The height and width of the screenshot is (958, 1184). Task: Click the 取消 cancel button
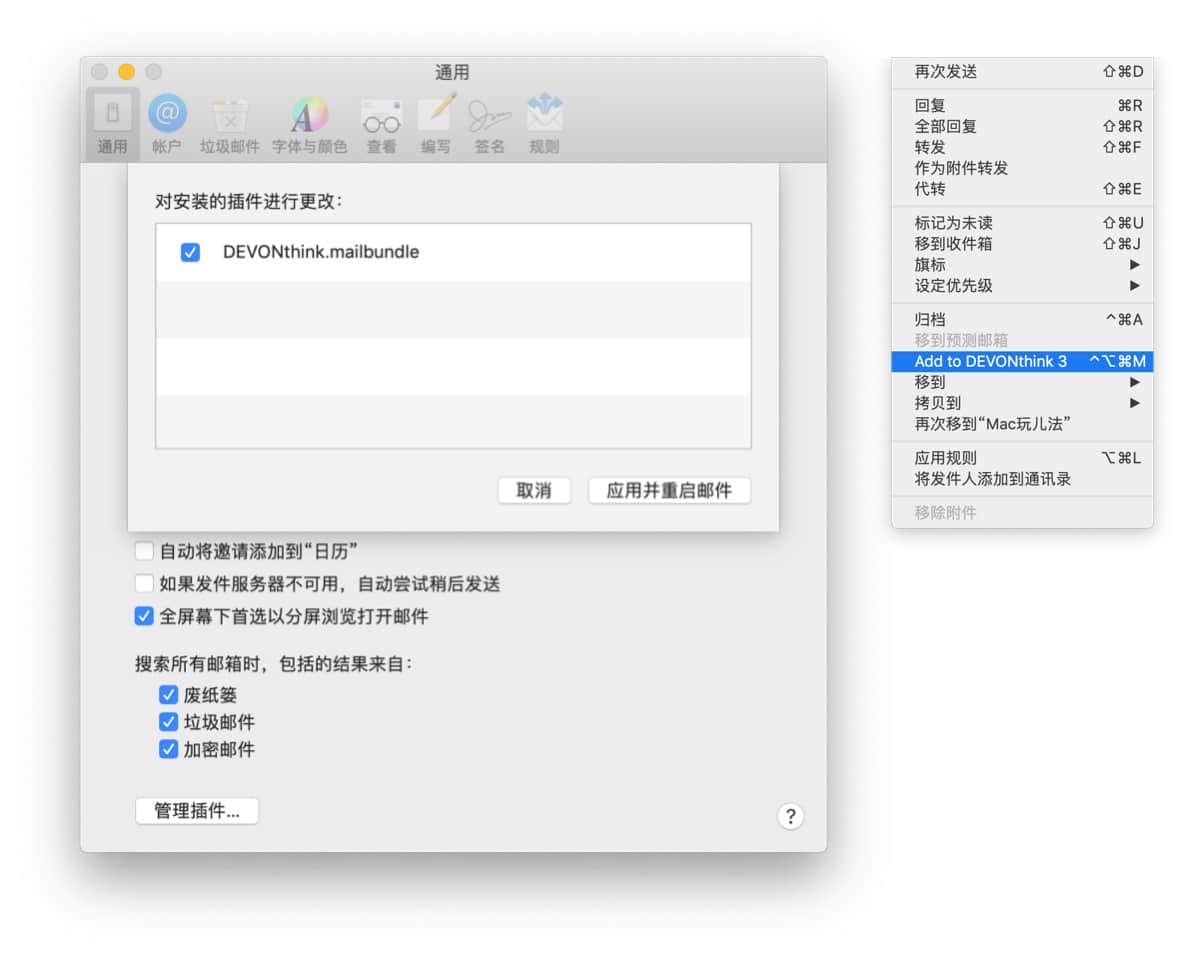coord(534,491)
